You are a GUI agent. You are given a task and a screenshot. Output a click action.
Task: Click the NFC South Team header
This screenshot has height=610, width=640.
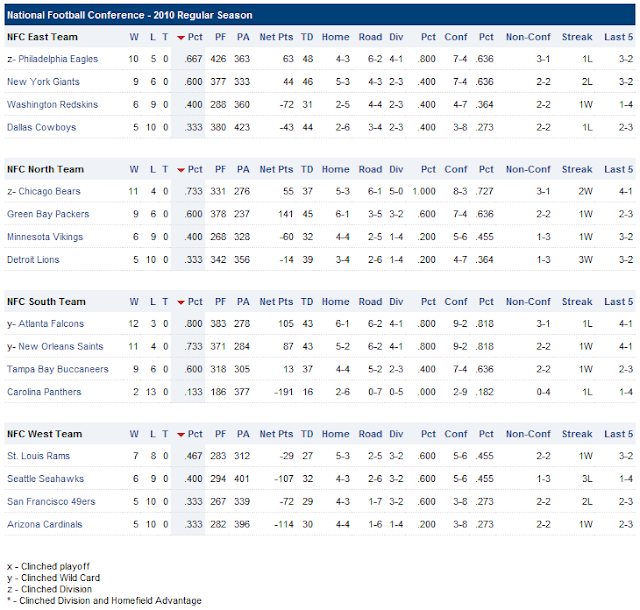(46, 302)
